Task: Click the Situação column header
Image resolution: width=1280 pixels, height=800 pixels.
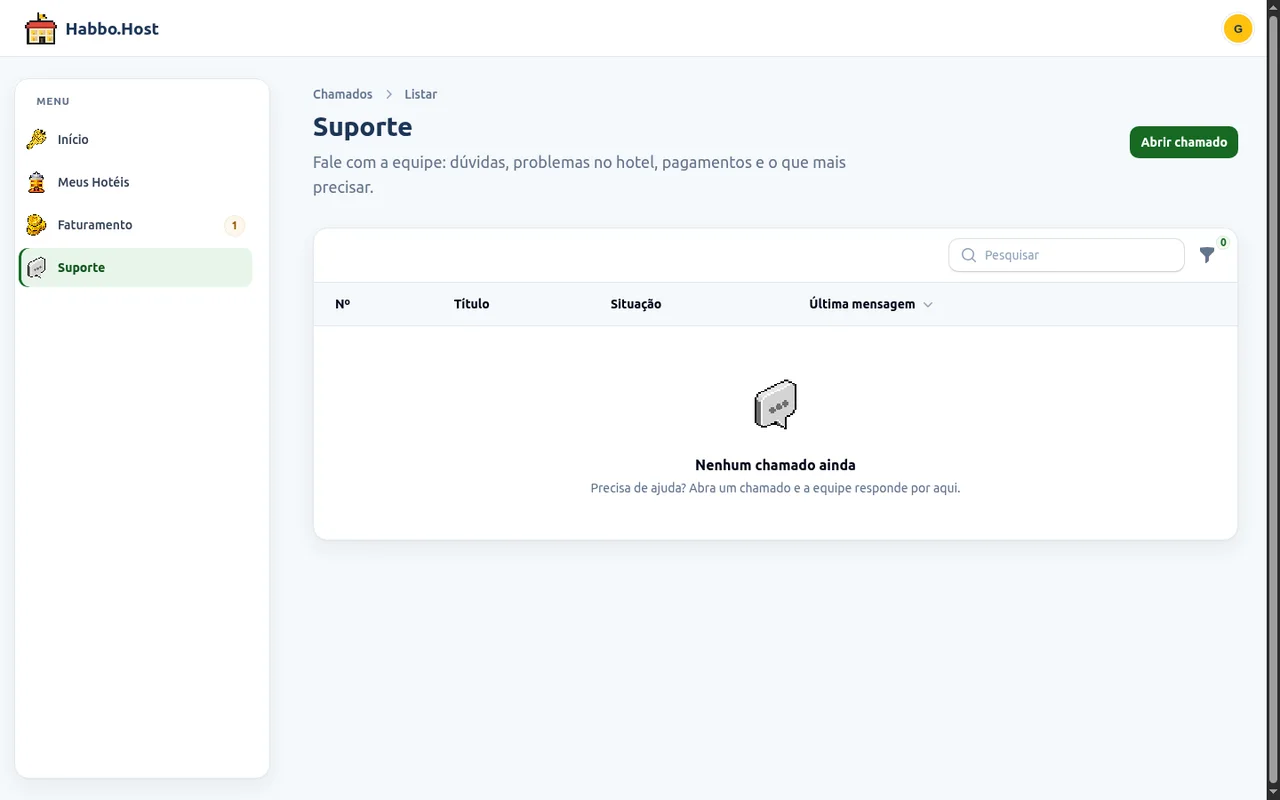Action: pos(636,304)
